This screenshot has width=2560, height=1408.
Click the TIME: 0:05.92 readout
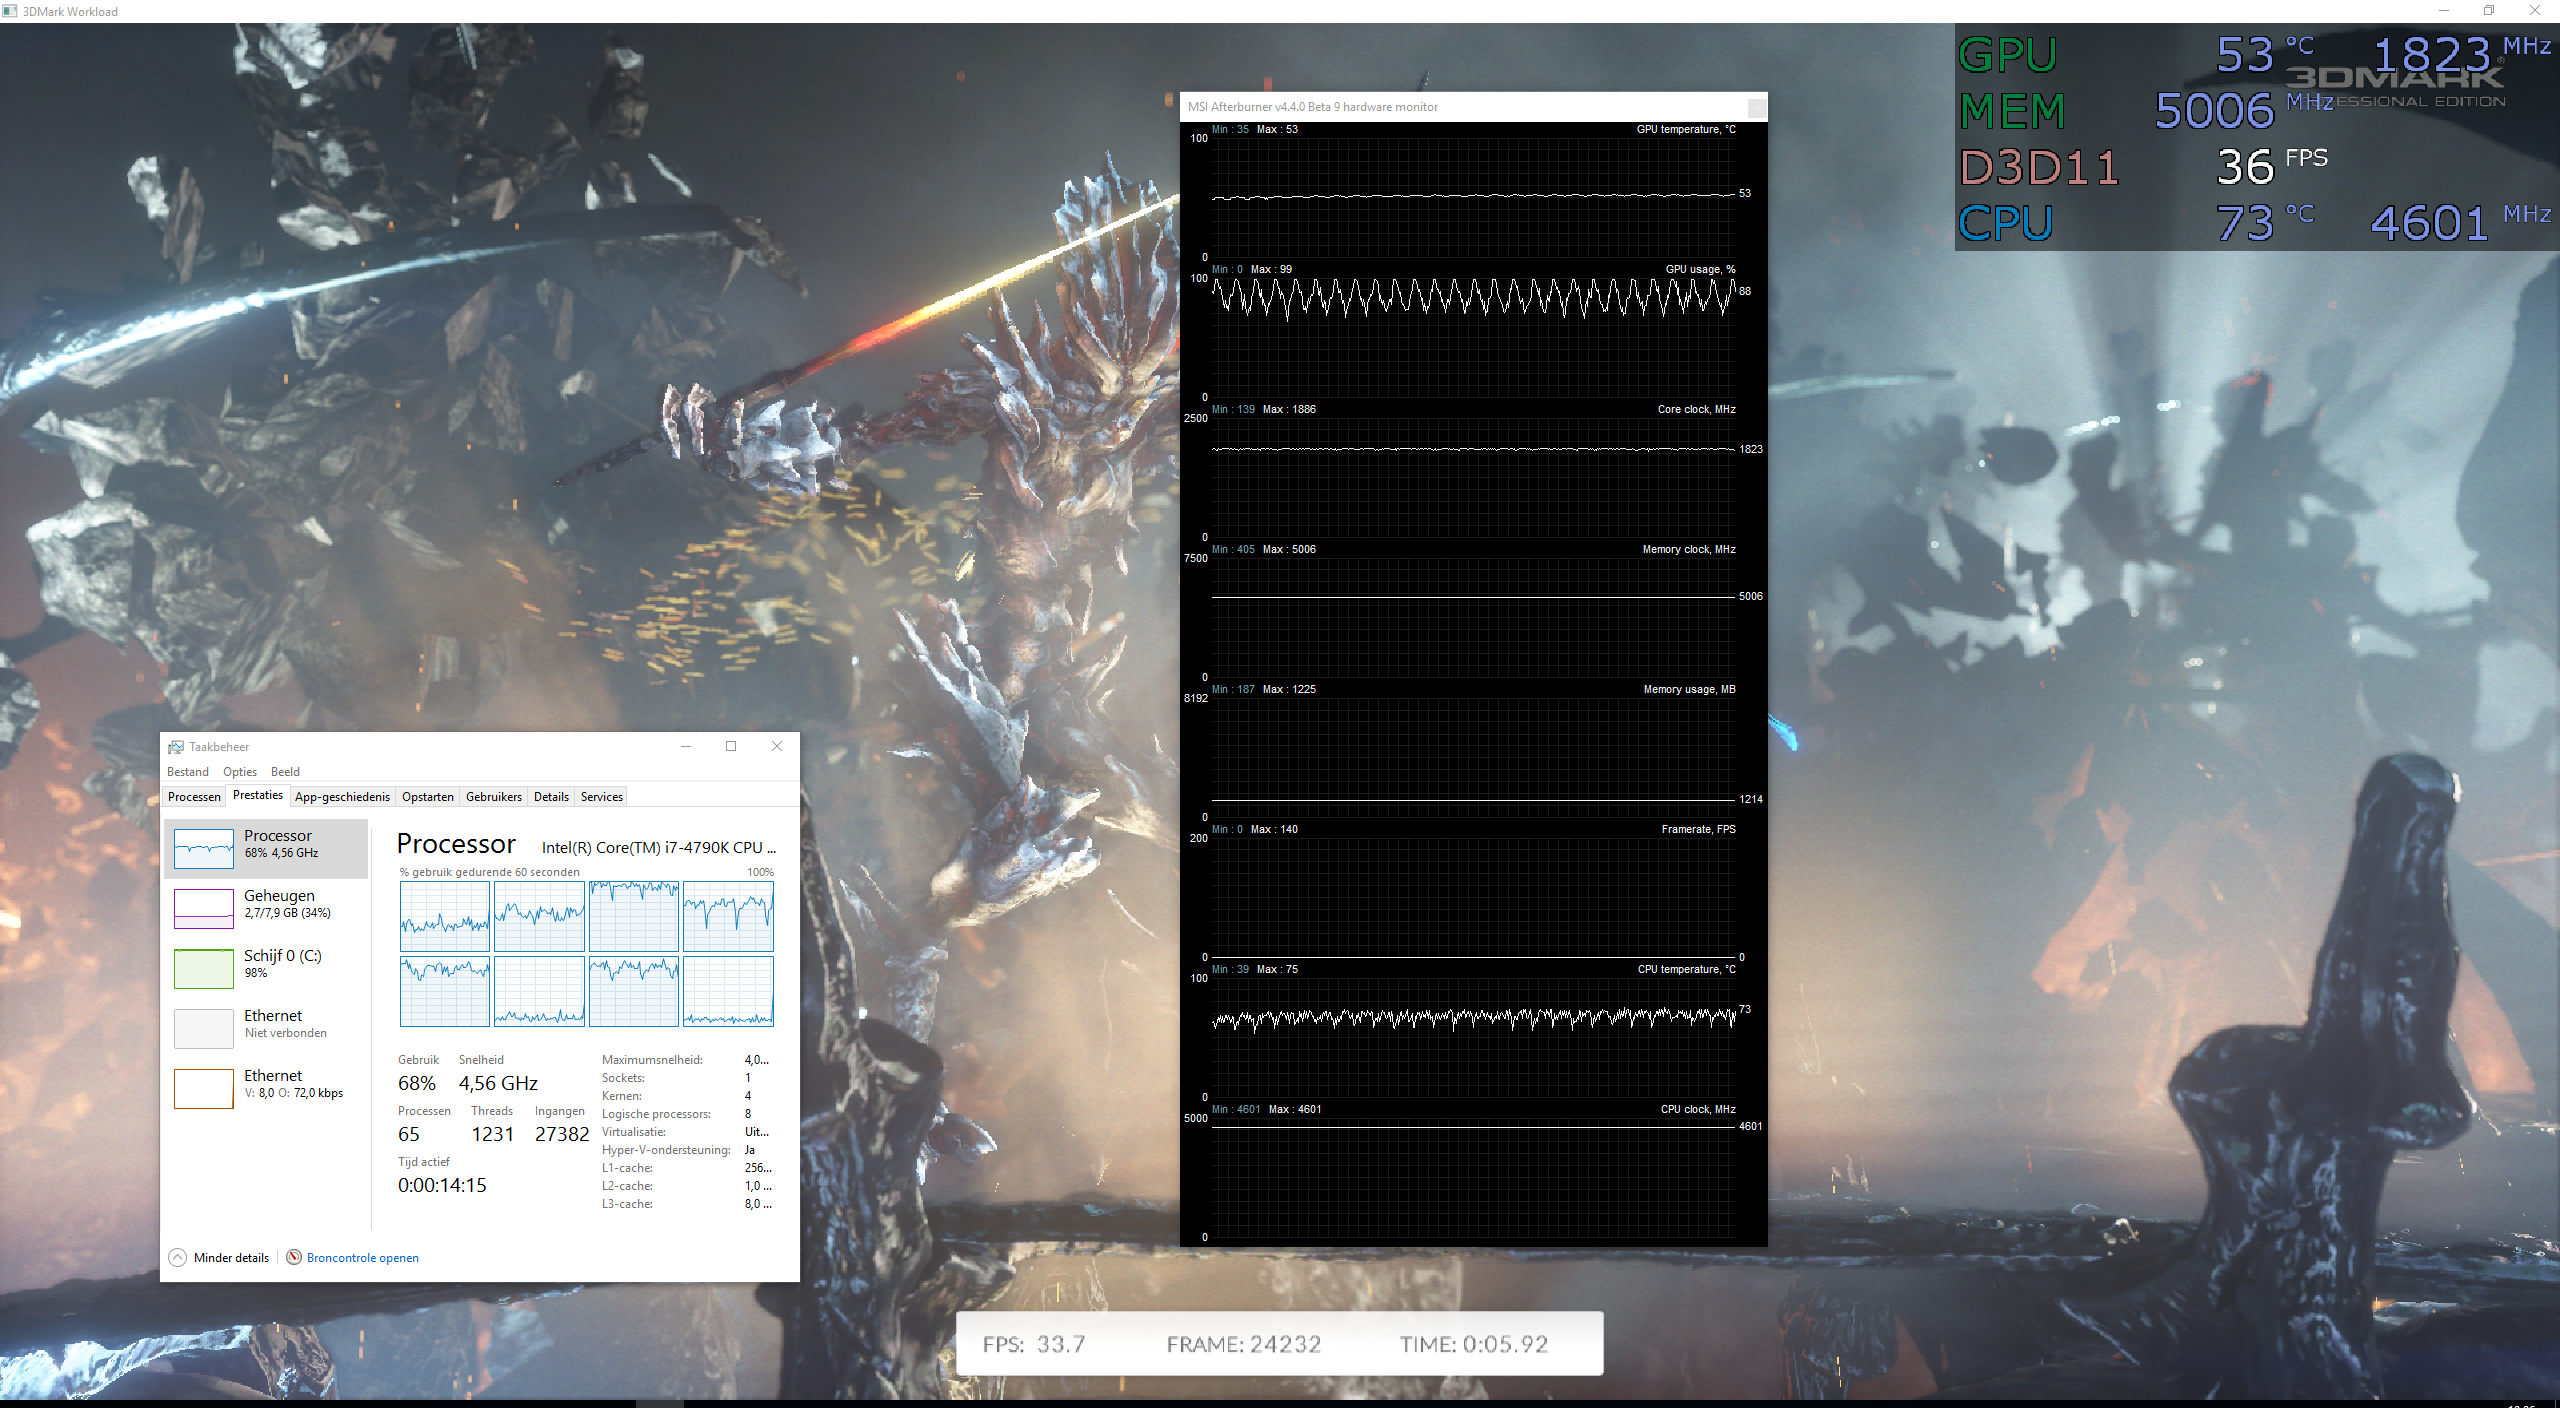tap(1474, 1343)
